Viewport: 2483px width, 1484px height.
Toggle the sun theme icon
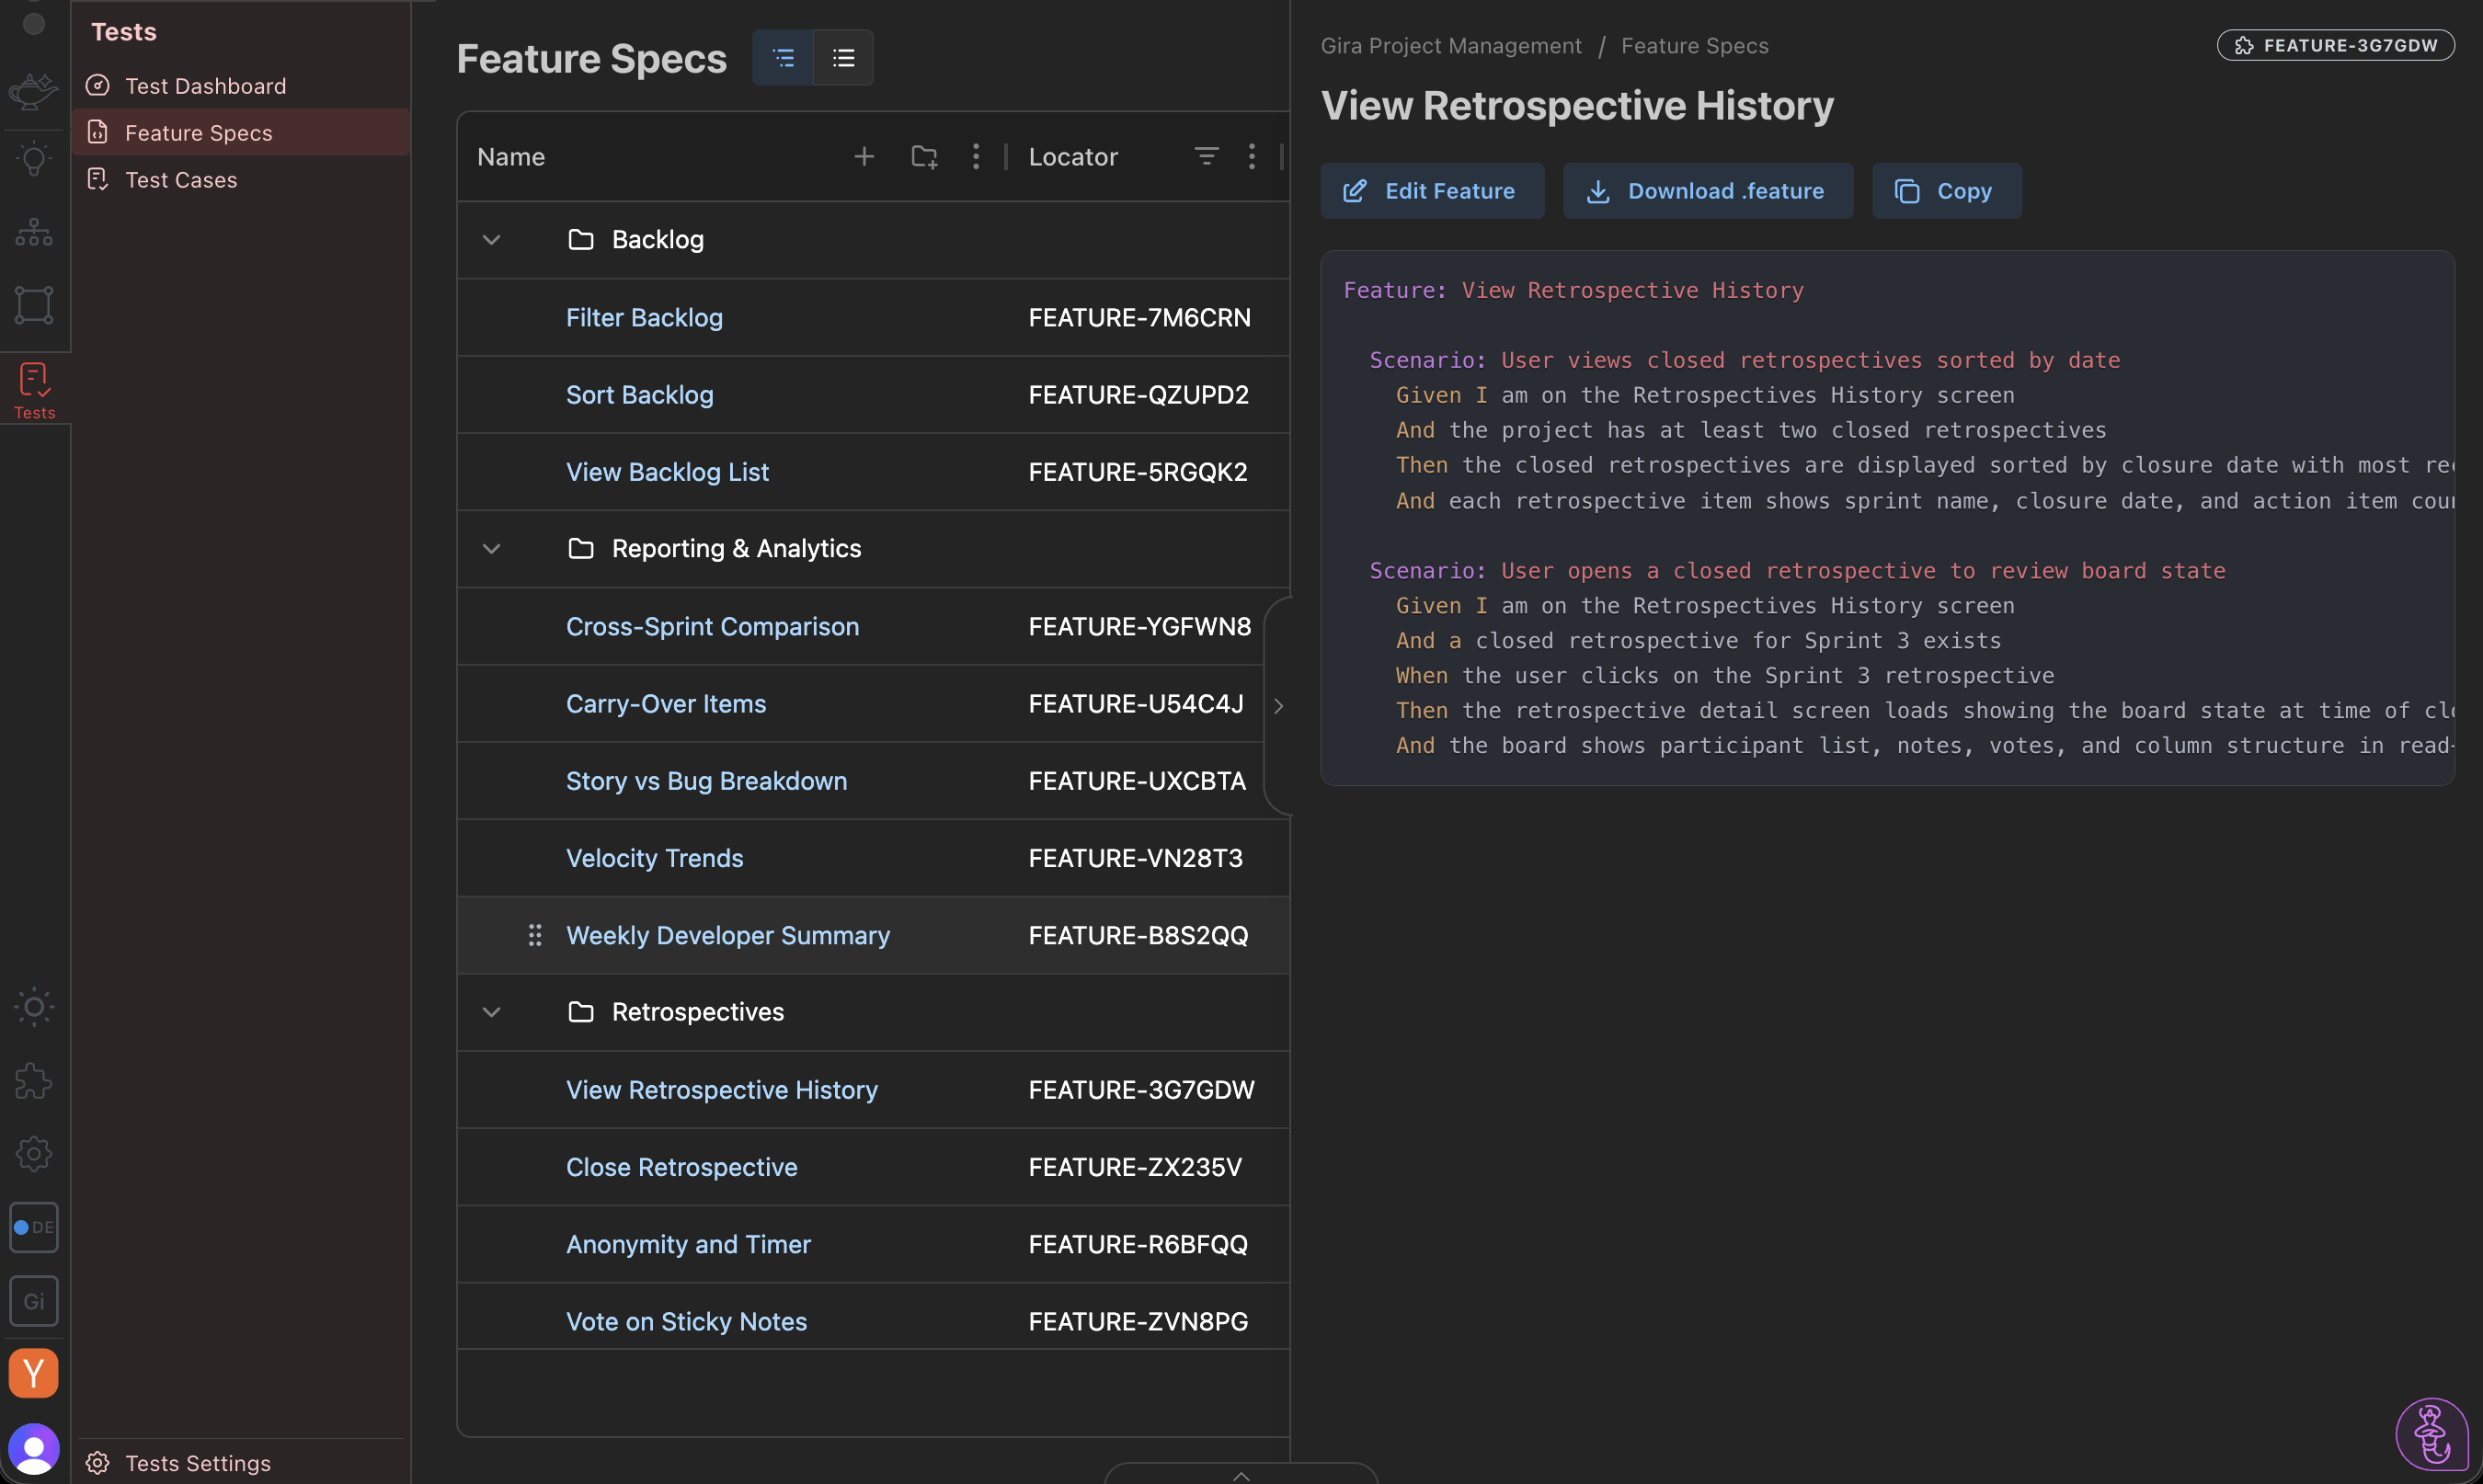coord(33,1007)
